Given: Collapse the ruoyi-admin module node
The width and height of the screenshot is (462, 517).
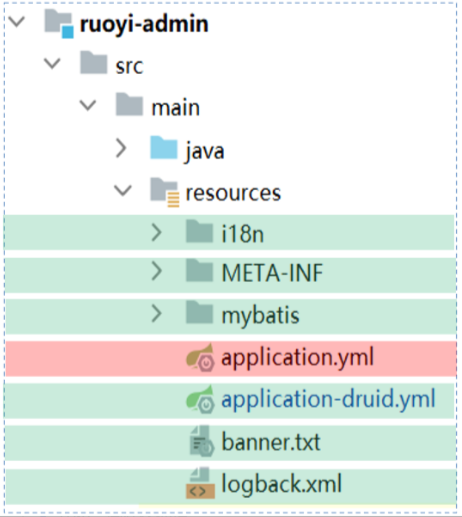Looking at the screenshot, I should click(x=17, y=22).
